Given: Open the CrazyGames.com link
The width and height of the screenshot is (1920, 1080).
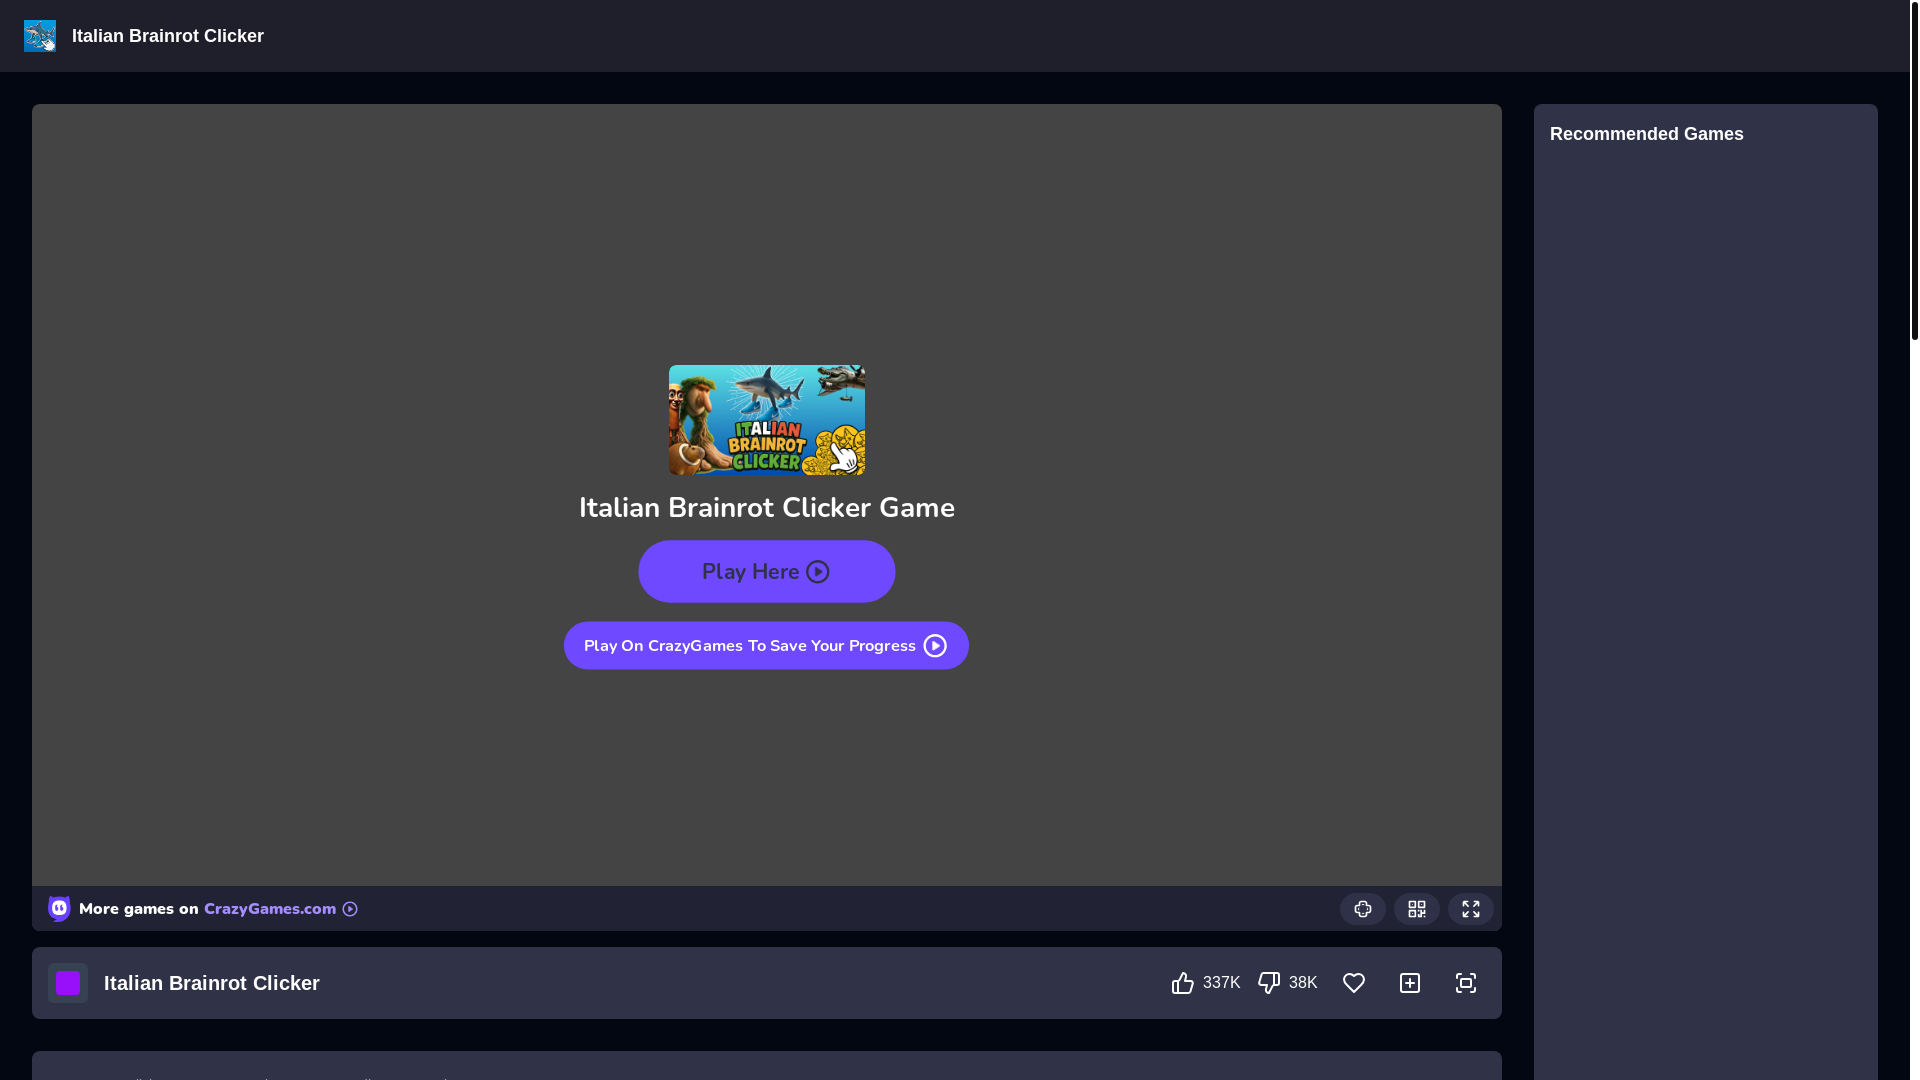Looking at the screenshot, I should 270,909.
